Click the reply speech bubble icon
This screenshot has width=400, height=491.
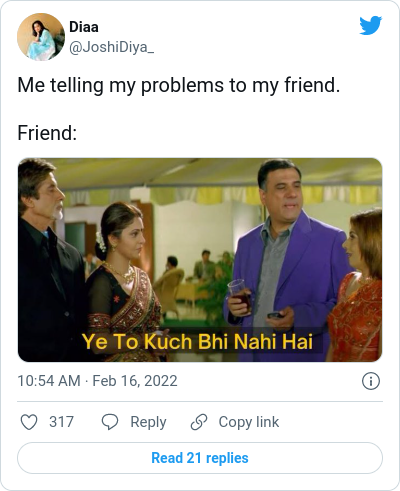point(110,422)
